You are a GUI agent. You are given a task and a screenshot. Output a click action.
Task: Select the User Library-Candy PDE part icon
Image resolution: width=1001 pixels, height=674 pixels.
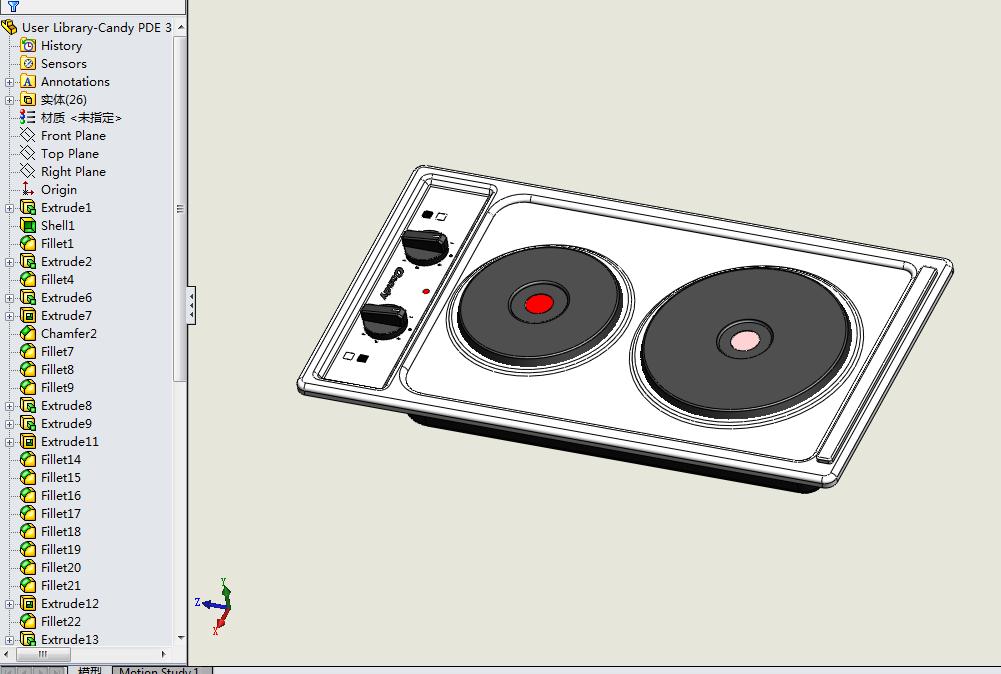click(9, 27)
